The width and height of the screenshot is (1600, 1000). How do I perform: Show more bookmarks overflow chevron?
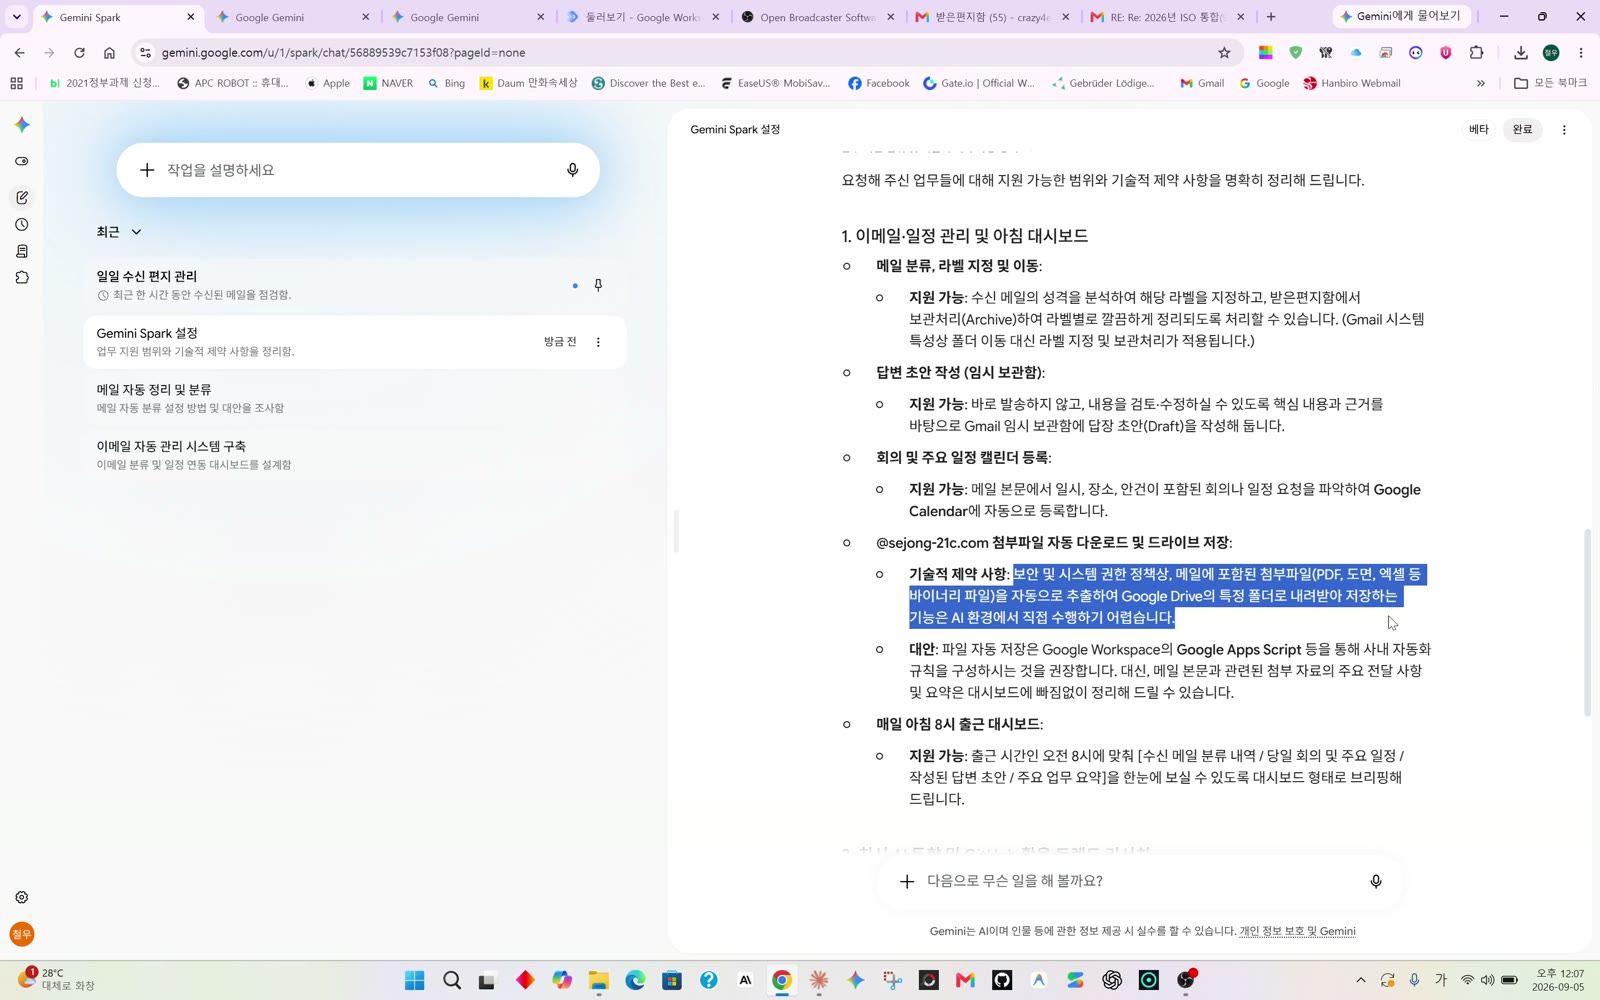[x=1480, y=83]
